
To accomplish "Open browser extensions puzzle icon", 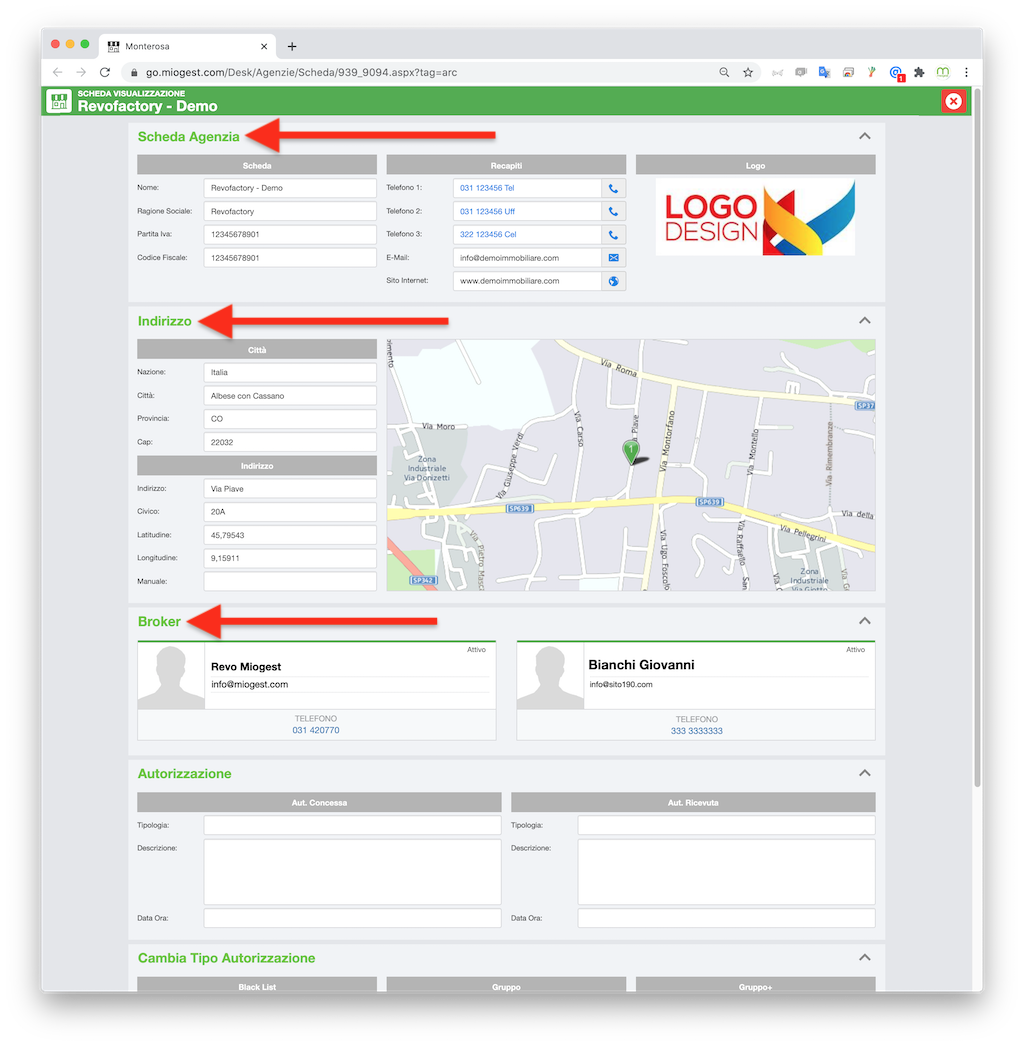I will [919, 72].
